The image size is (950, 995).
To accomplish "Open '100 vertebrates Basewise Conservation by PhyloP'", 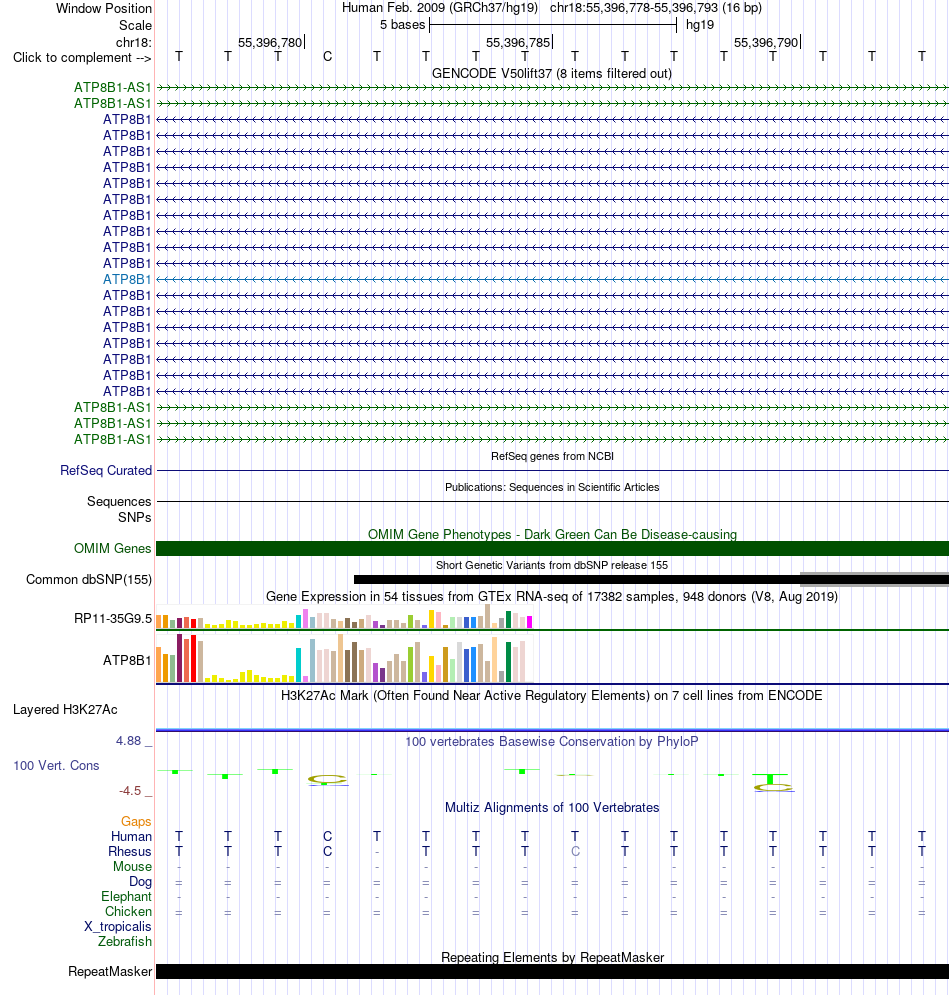I will click(x=551, y=741).
